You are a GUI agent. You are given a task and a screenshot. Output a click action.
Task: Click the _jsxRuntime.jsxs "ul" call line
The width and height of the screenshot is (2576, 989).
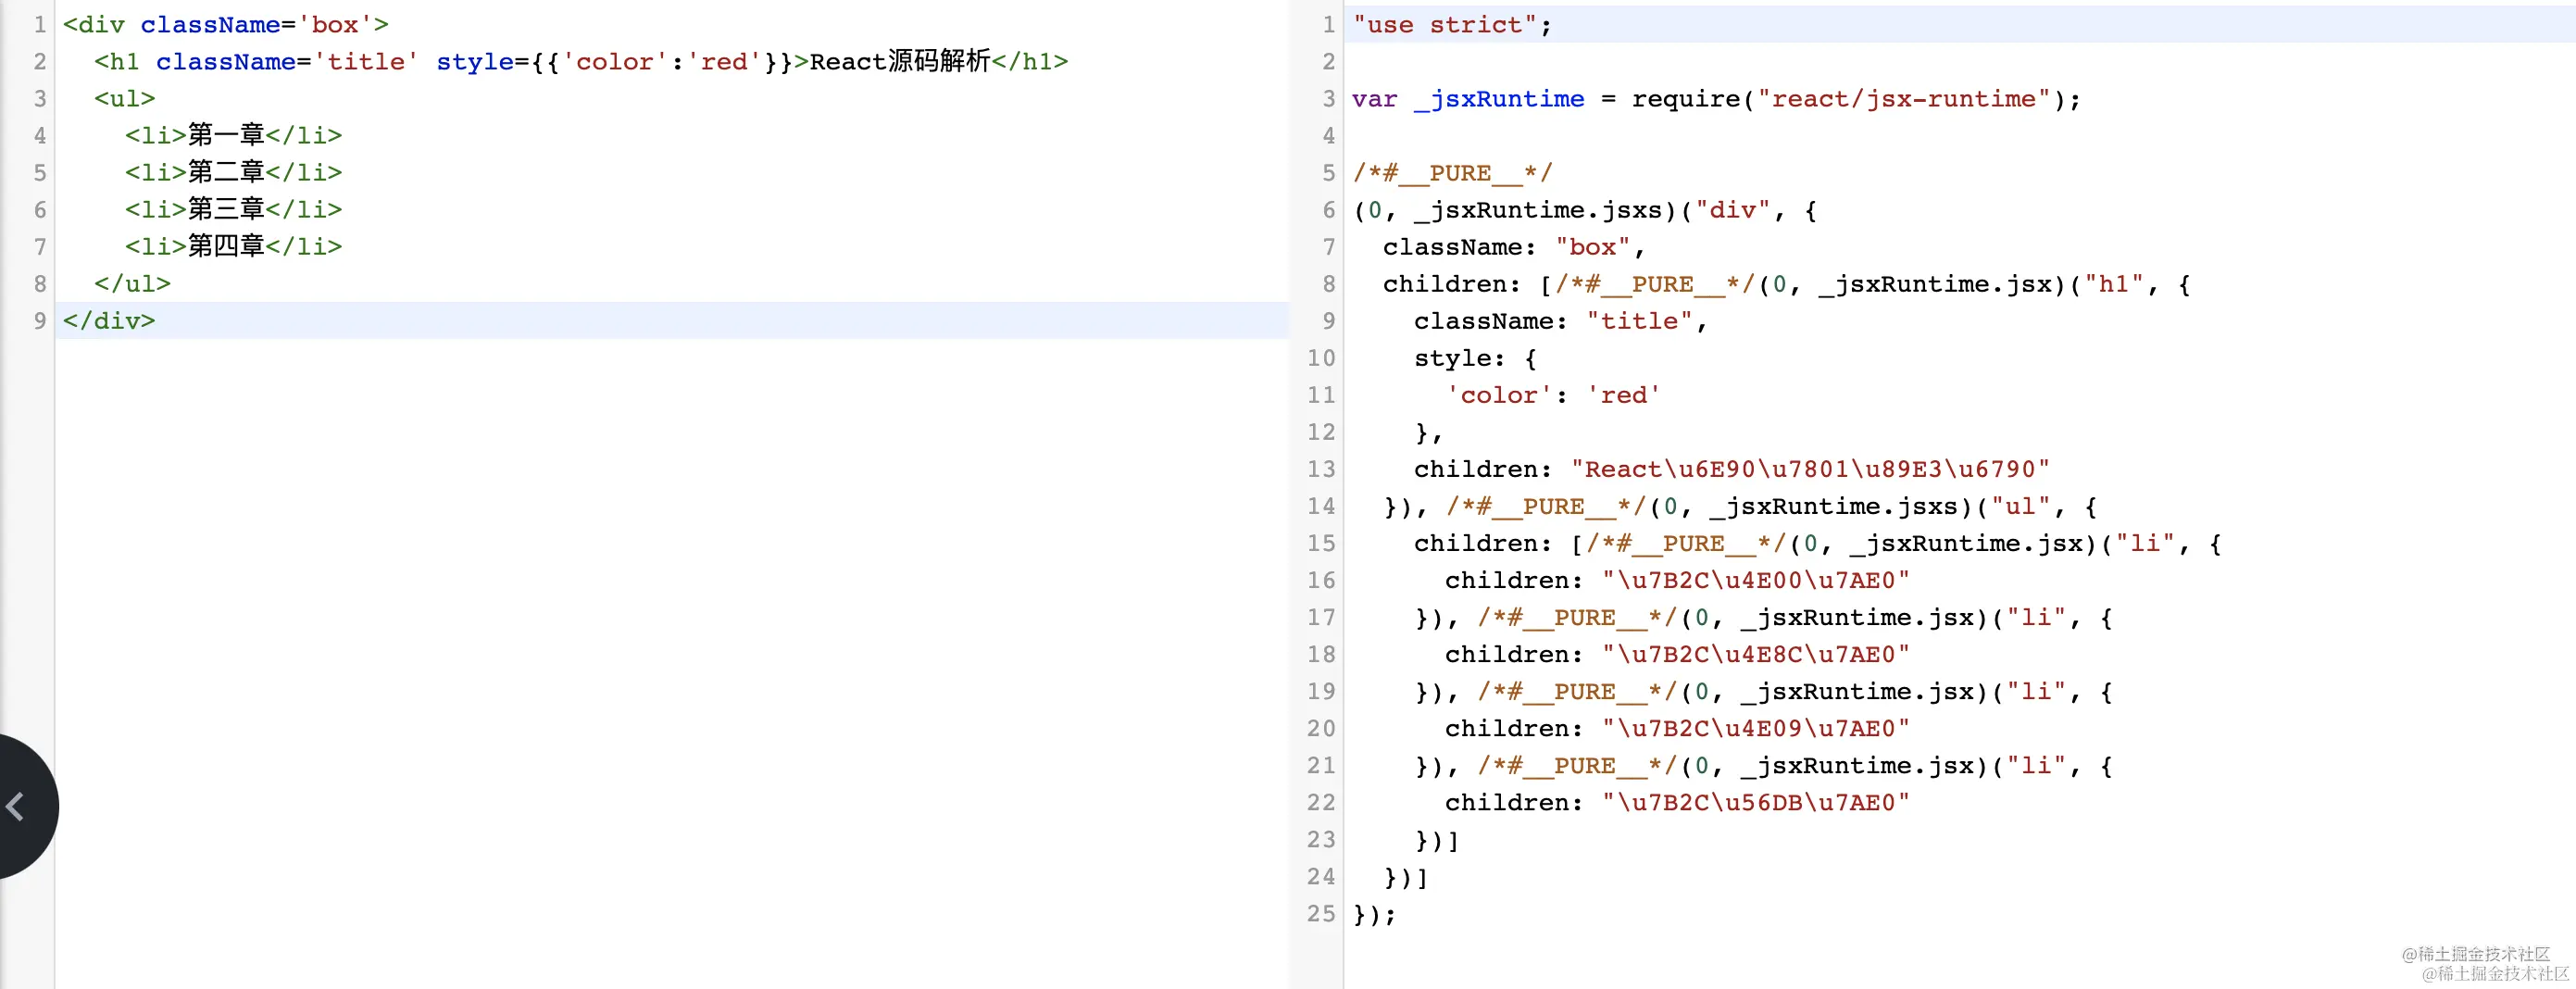pos(1740,505)
